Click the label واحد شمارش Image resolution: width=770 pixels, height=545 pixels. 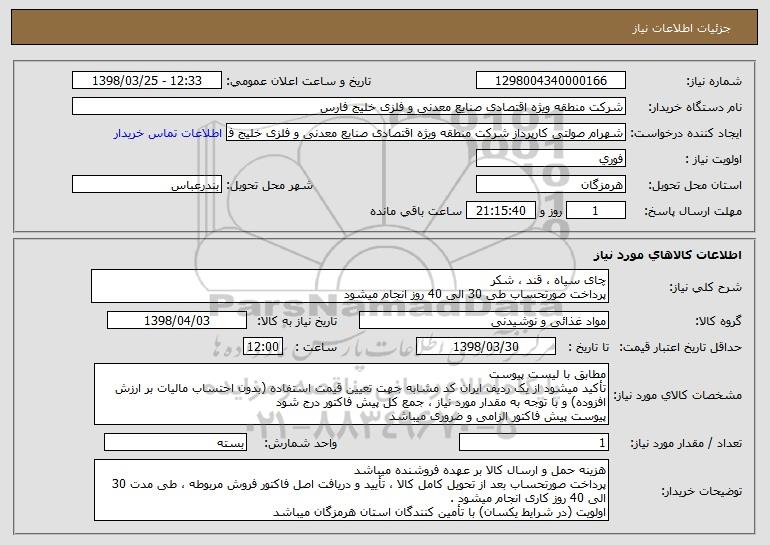tap(301, 444)
